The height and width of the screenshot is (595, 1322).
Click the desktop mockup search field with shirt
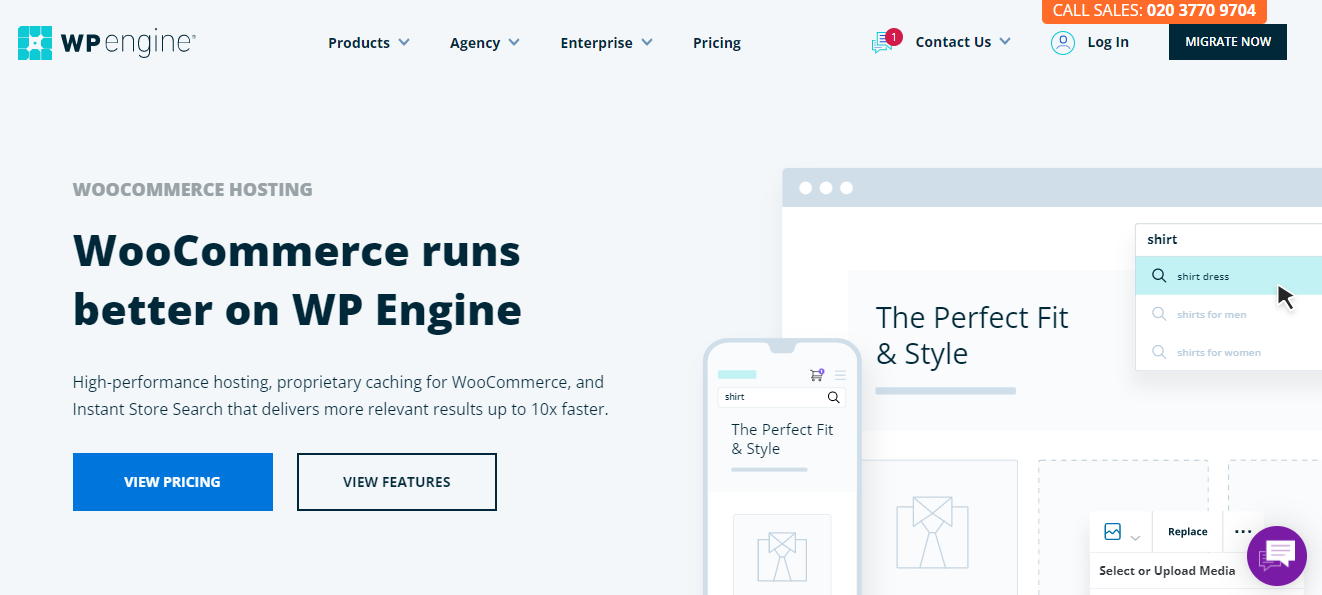1228,240
